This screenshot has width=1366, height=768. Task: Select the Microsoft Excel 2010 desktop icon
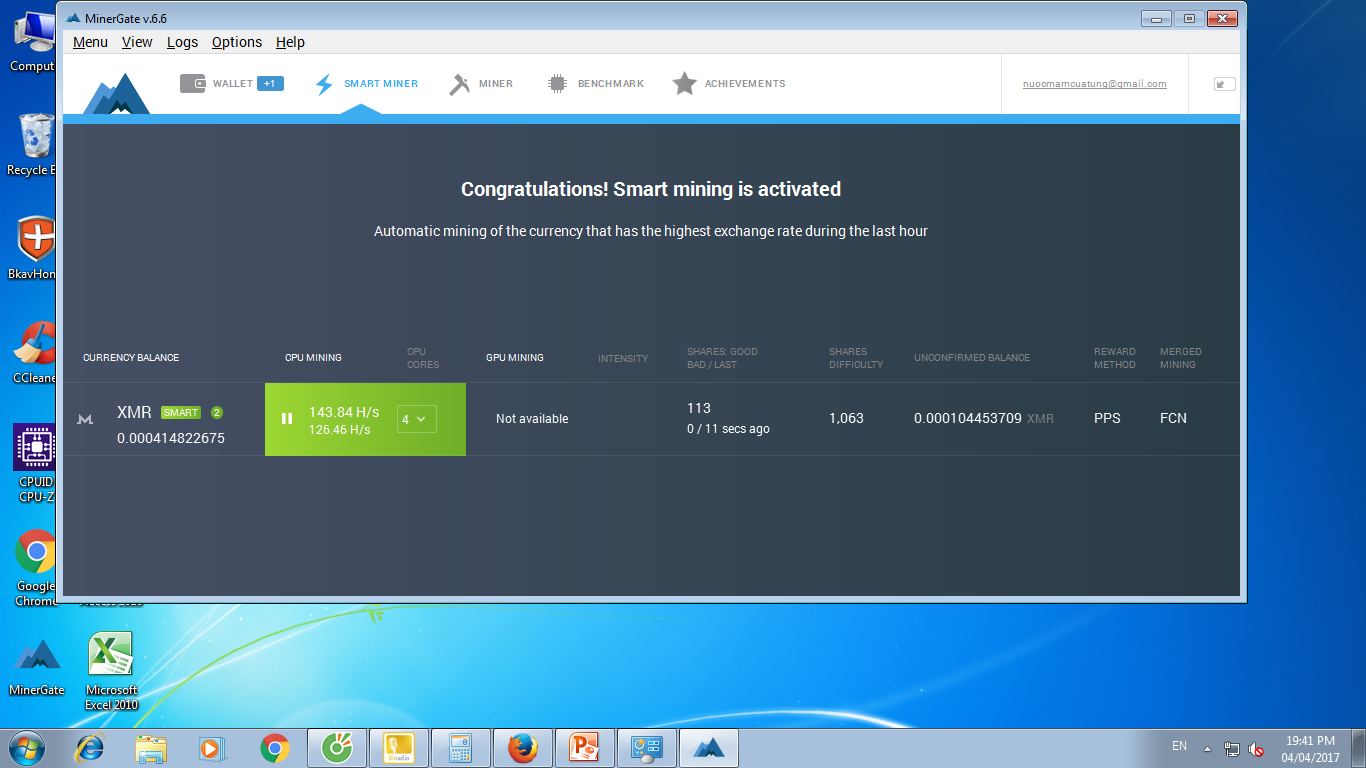[x=111, y=672]
